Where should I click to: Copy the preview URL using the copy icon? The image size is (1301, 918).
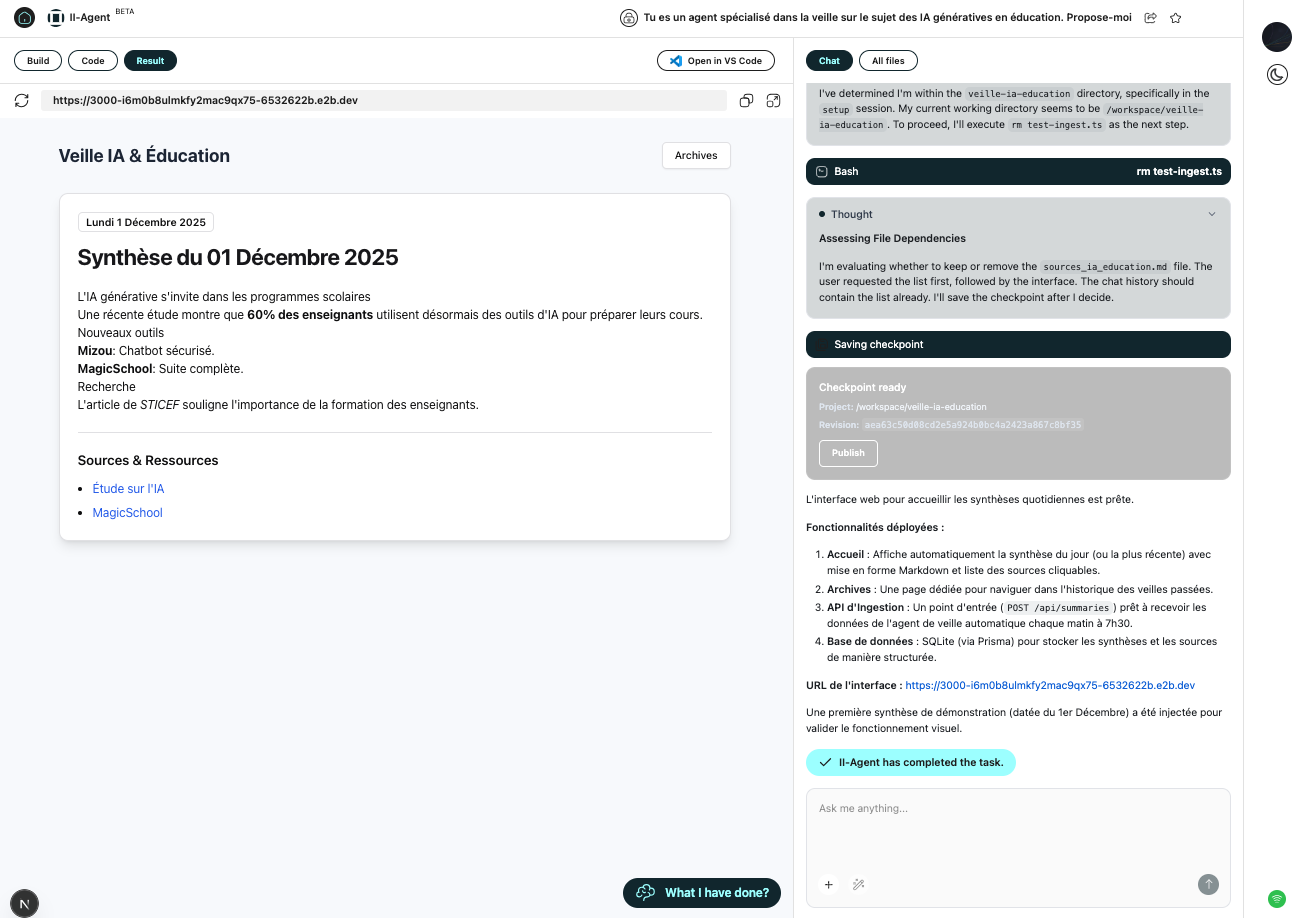[746, 101]
